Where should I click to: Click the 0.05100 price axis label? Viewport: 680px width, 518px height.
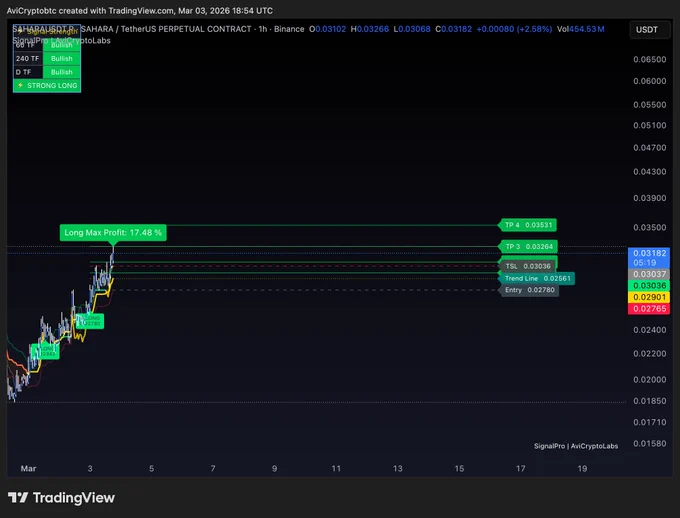[x=650, y=125]
